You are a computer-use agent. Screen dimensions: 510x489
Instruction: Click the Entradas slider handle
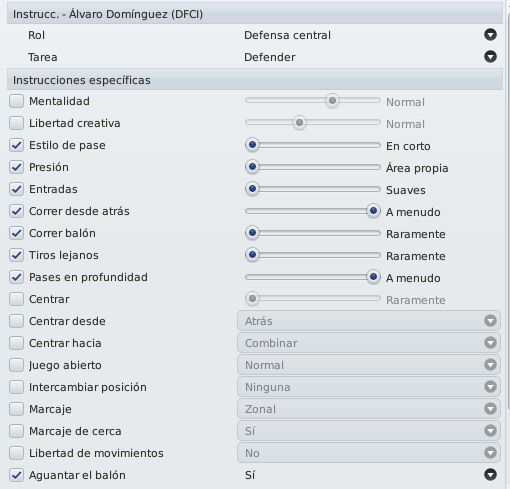click(252, 189)
